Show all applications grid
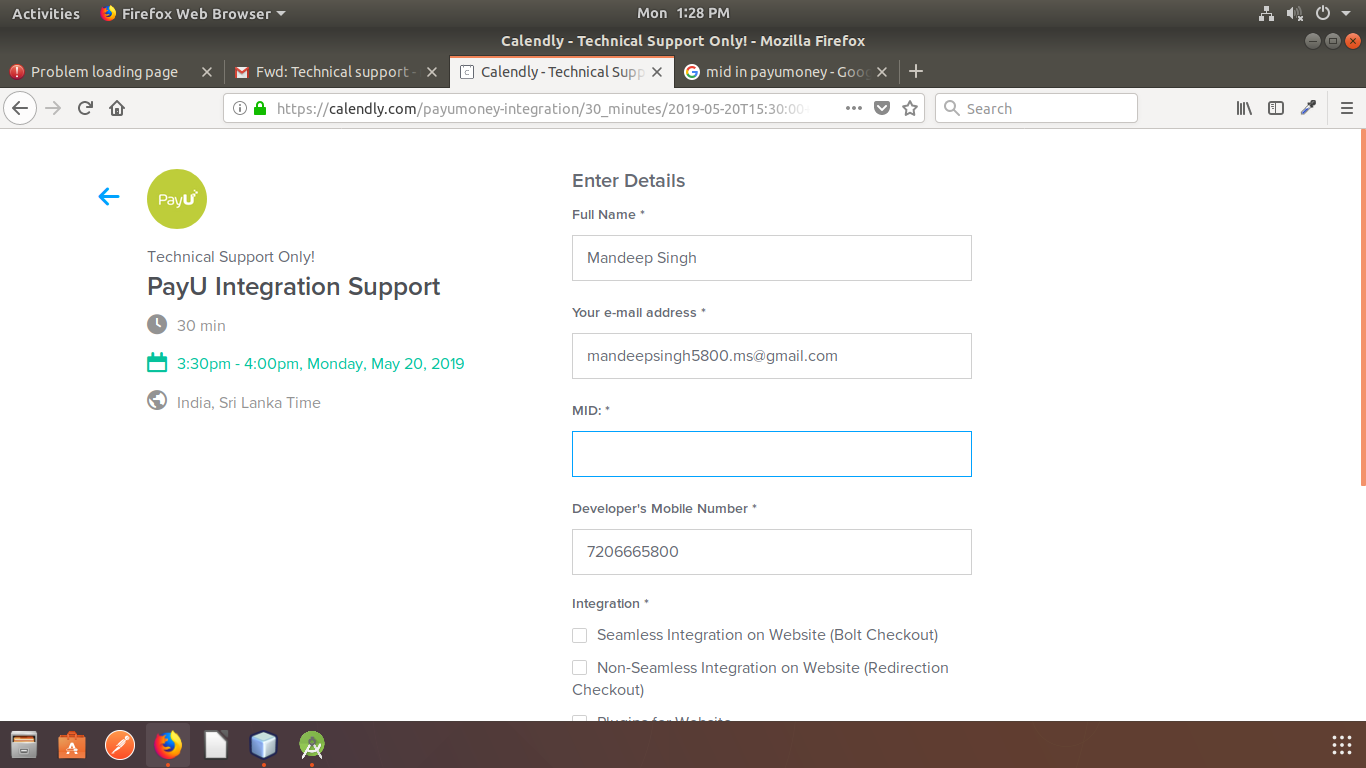This screenshot has height=768, width=1366. pos(1342,745)
